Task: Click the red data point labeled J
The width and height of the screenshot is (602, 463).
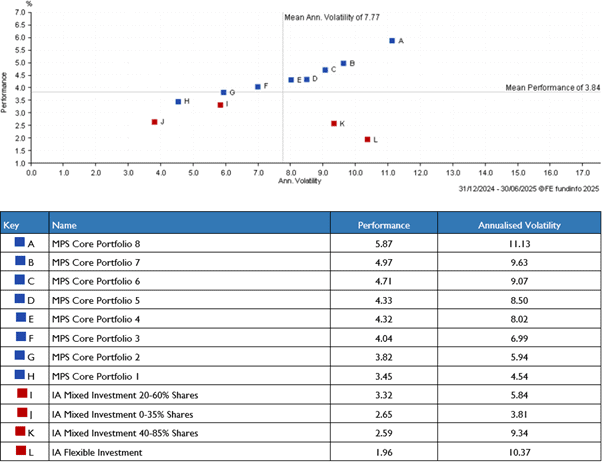Action: pos(154,122)
